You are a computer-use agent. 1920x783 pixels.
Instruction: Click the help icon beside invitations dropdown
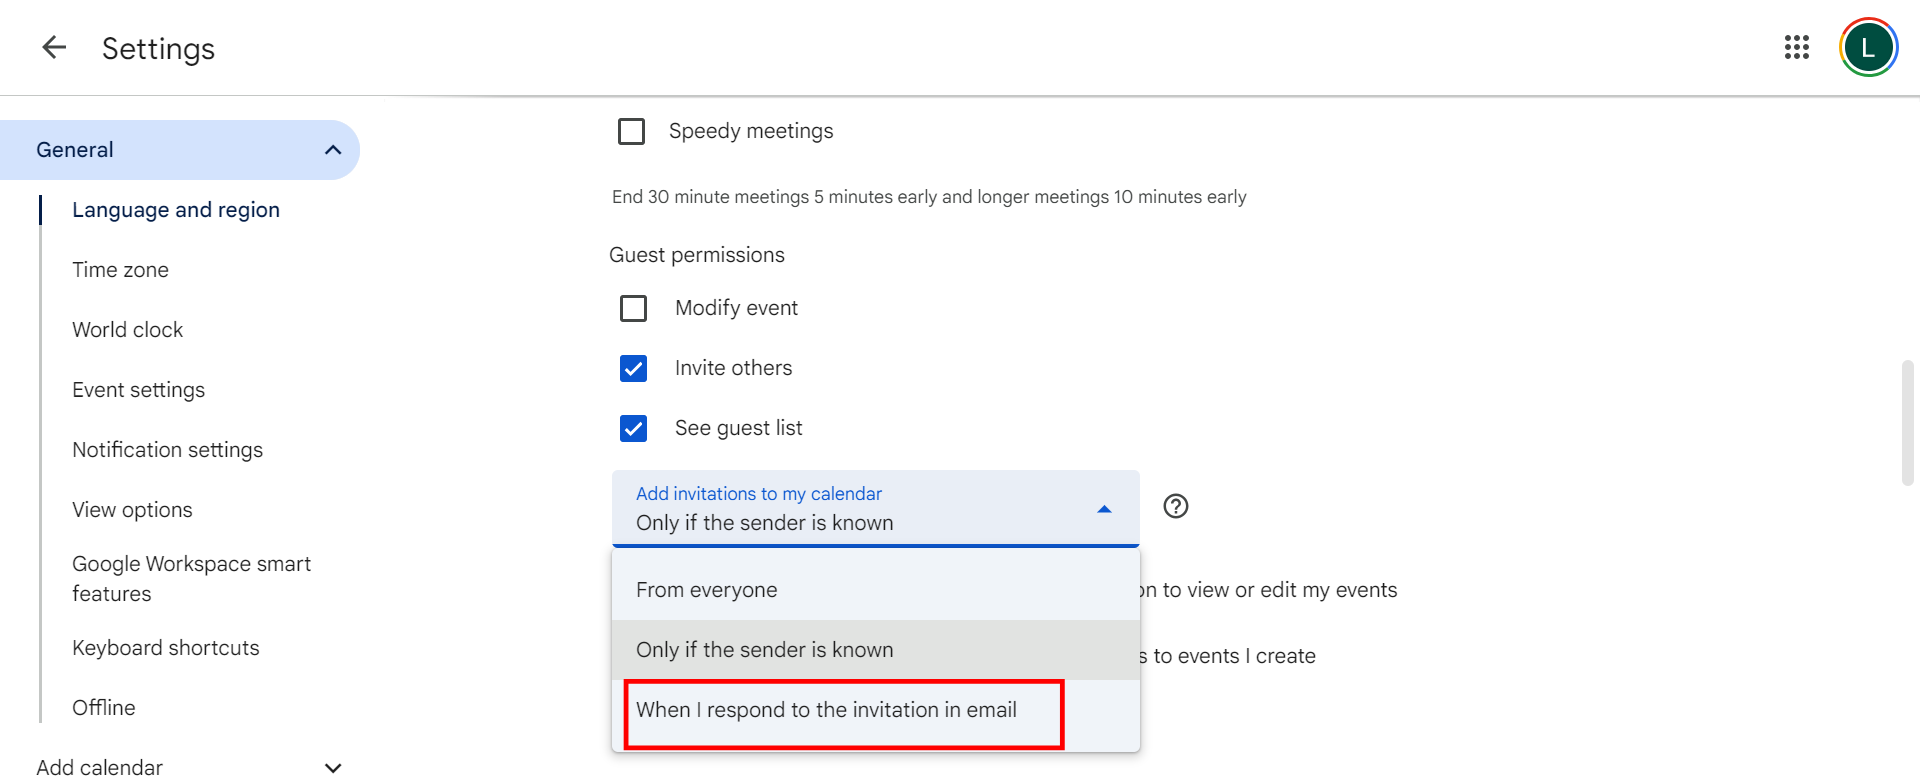click(x=1175, y=506)
